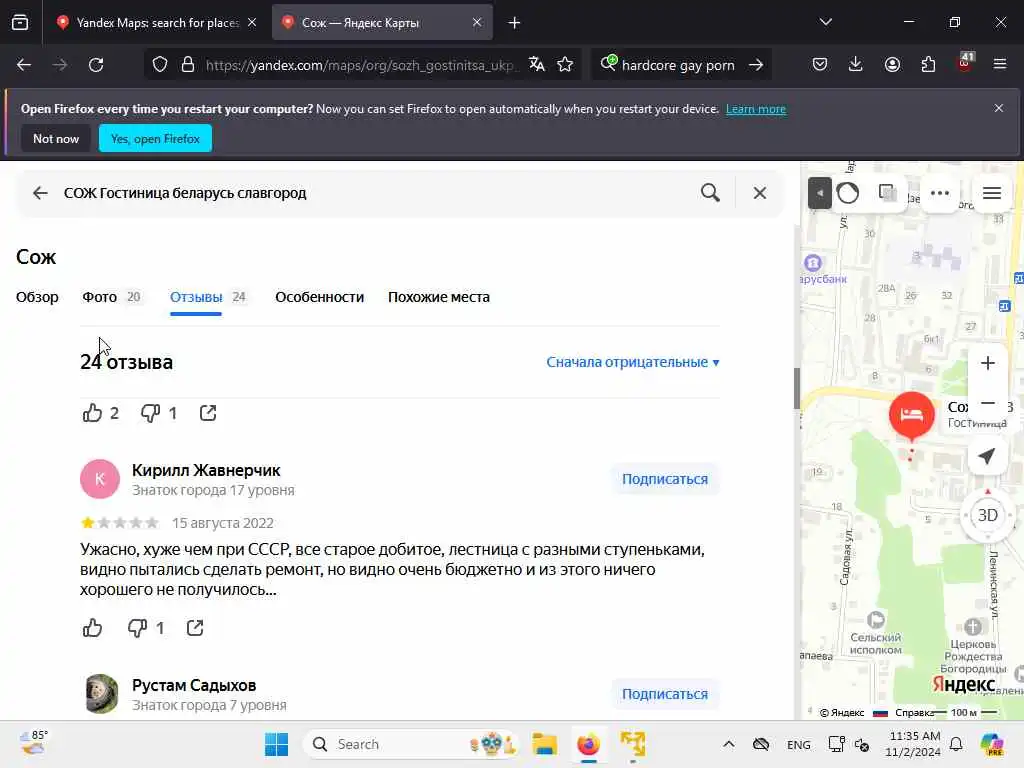Collapse the side panel with map arrow

click(x=820, y=193)
